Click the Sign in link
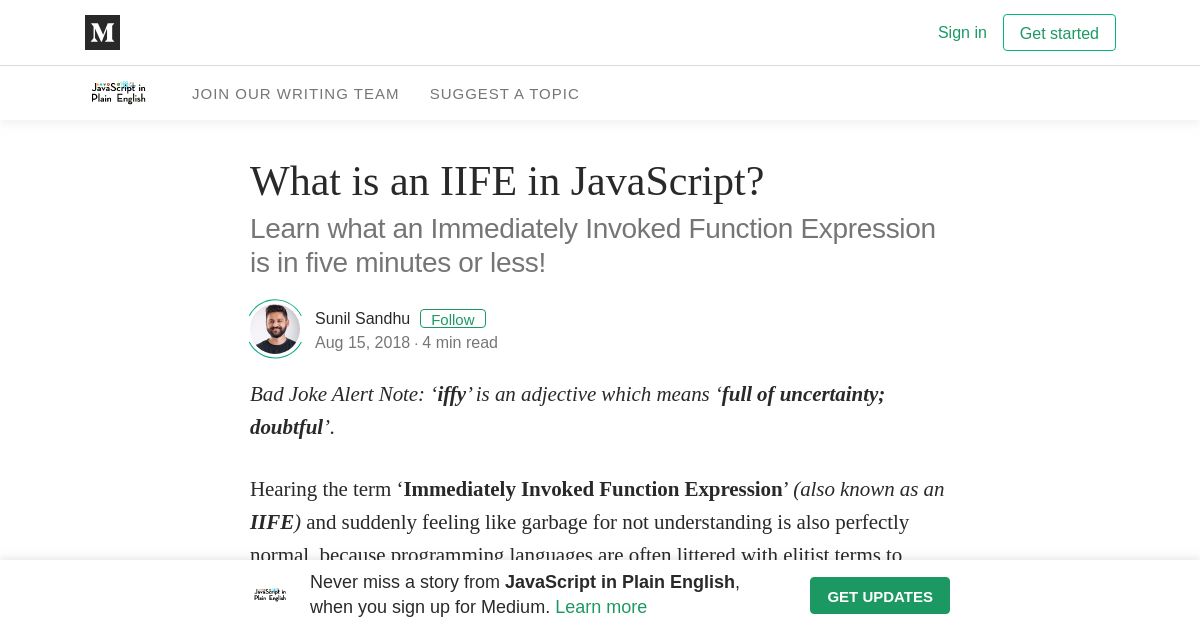 coord(962,33)
